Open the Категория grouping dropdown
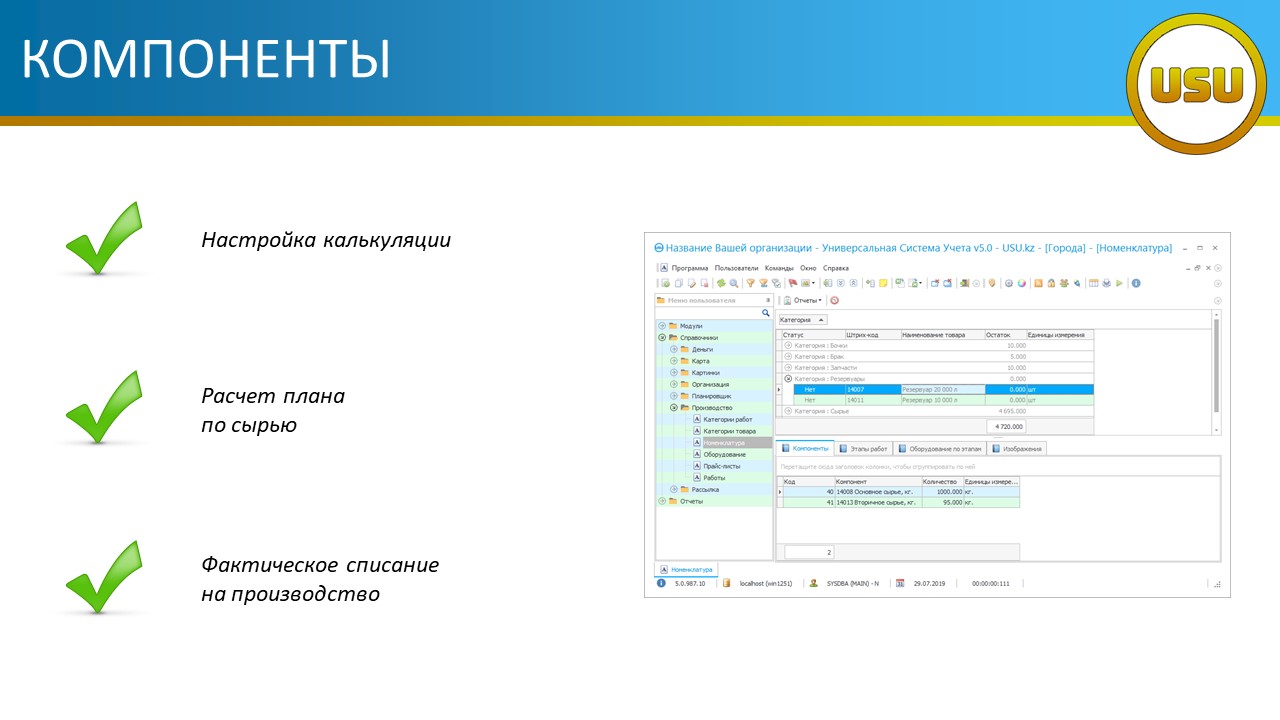Viewport: 1280px width, 720px height. tap(803, 319)
